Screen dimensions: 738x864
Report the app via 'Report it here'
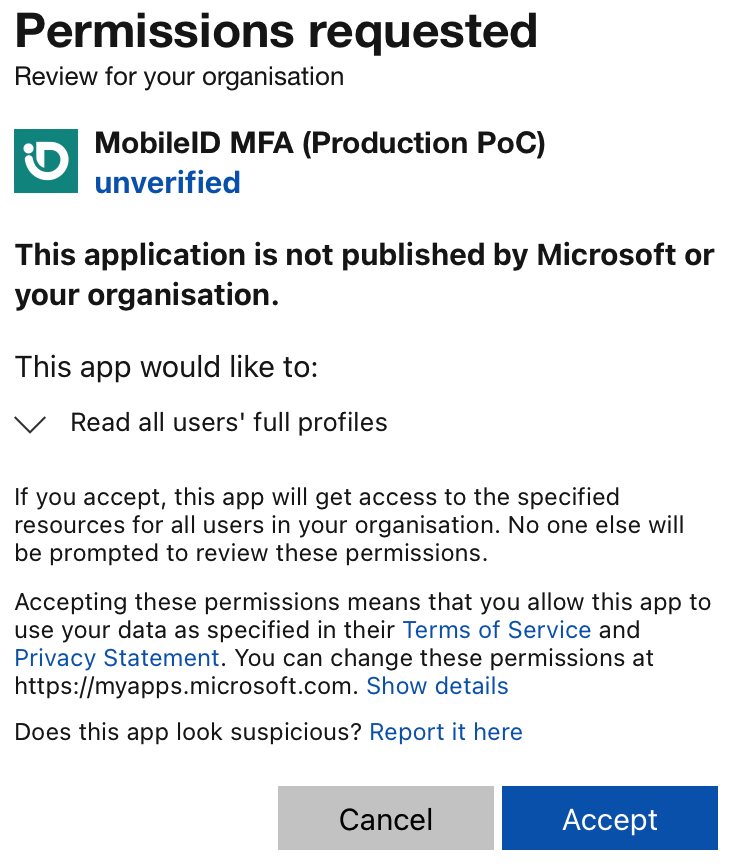coord(446,732)
